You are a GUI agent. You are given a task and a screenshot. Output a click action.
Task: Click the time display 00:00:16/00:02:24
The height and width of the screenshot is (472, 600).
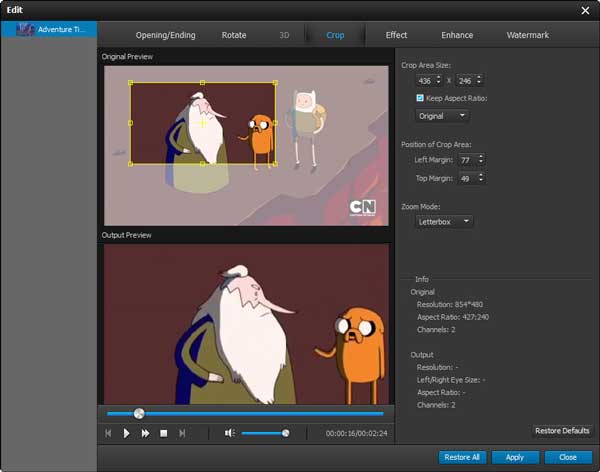coord(356,433)
